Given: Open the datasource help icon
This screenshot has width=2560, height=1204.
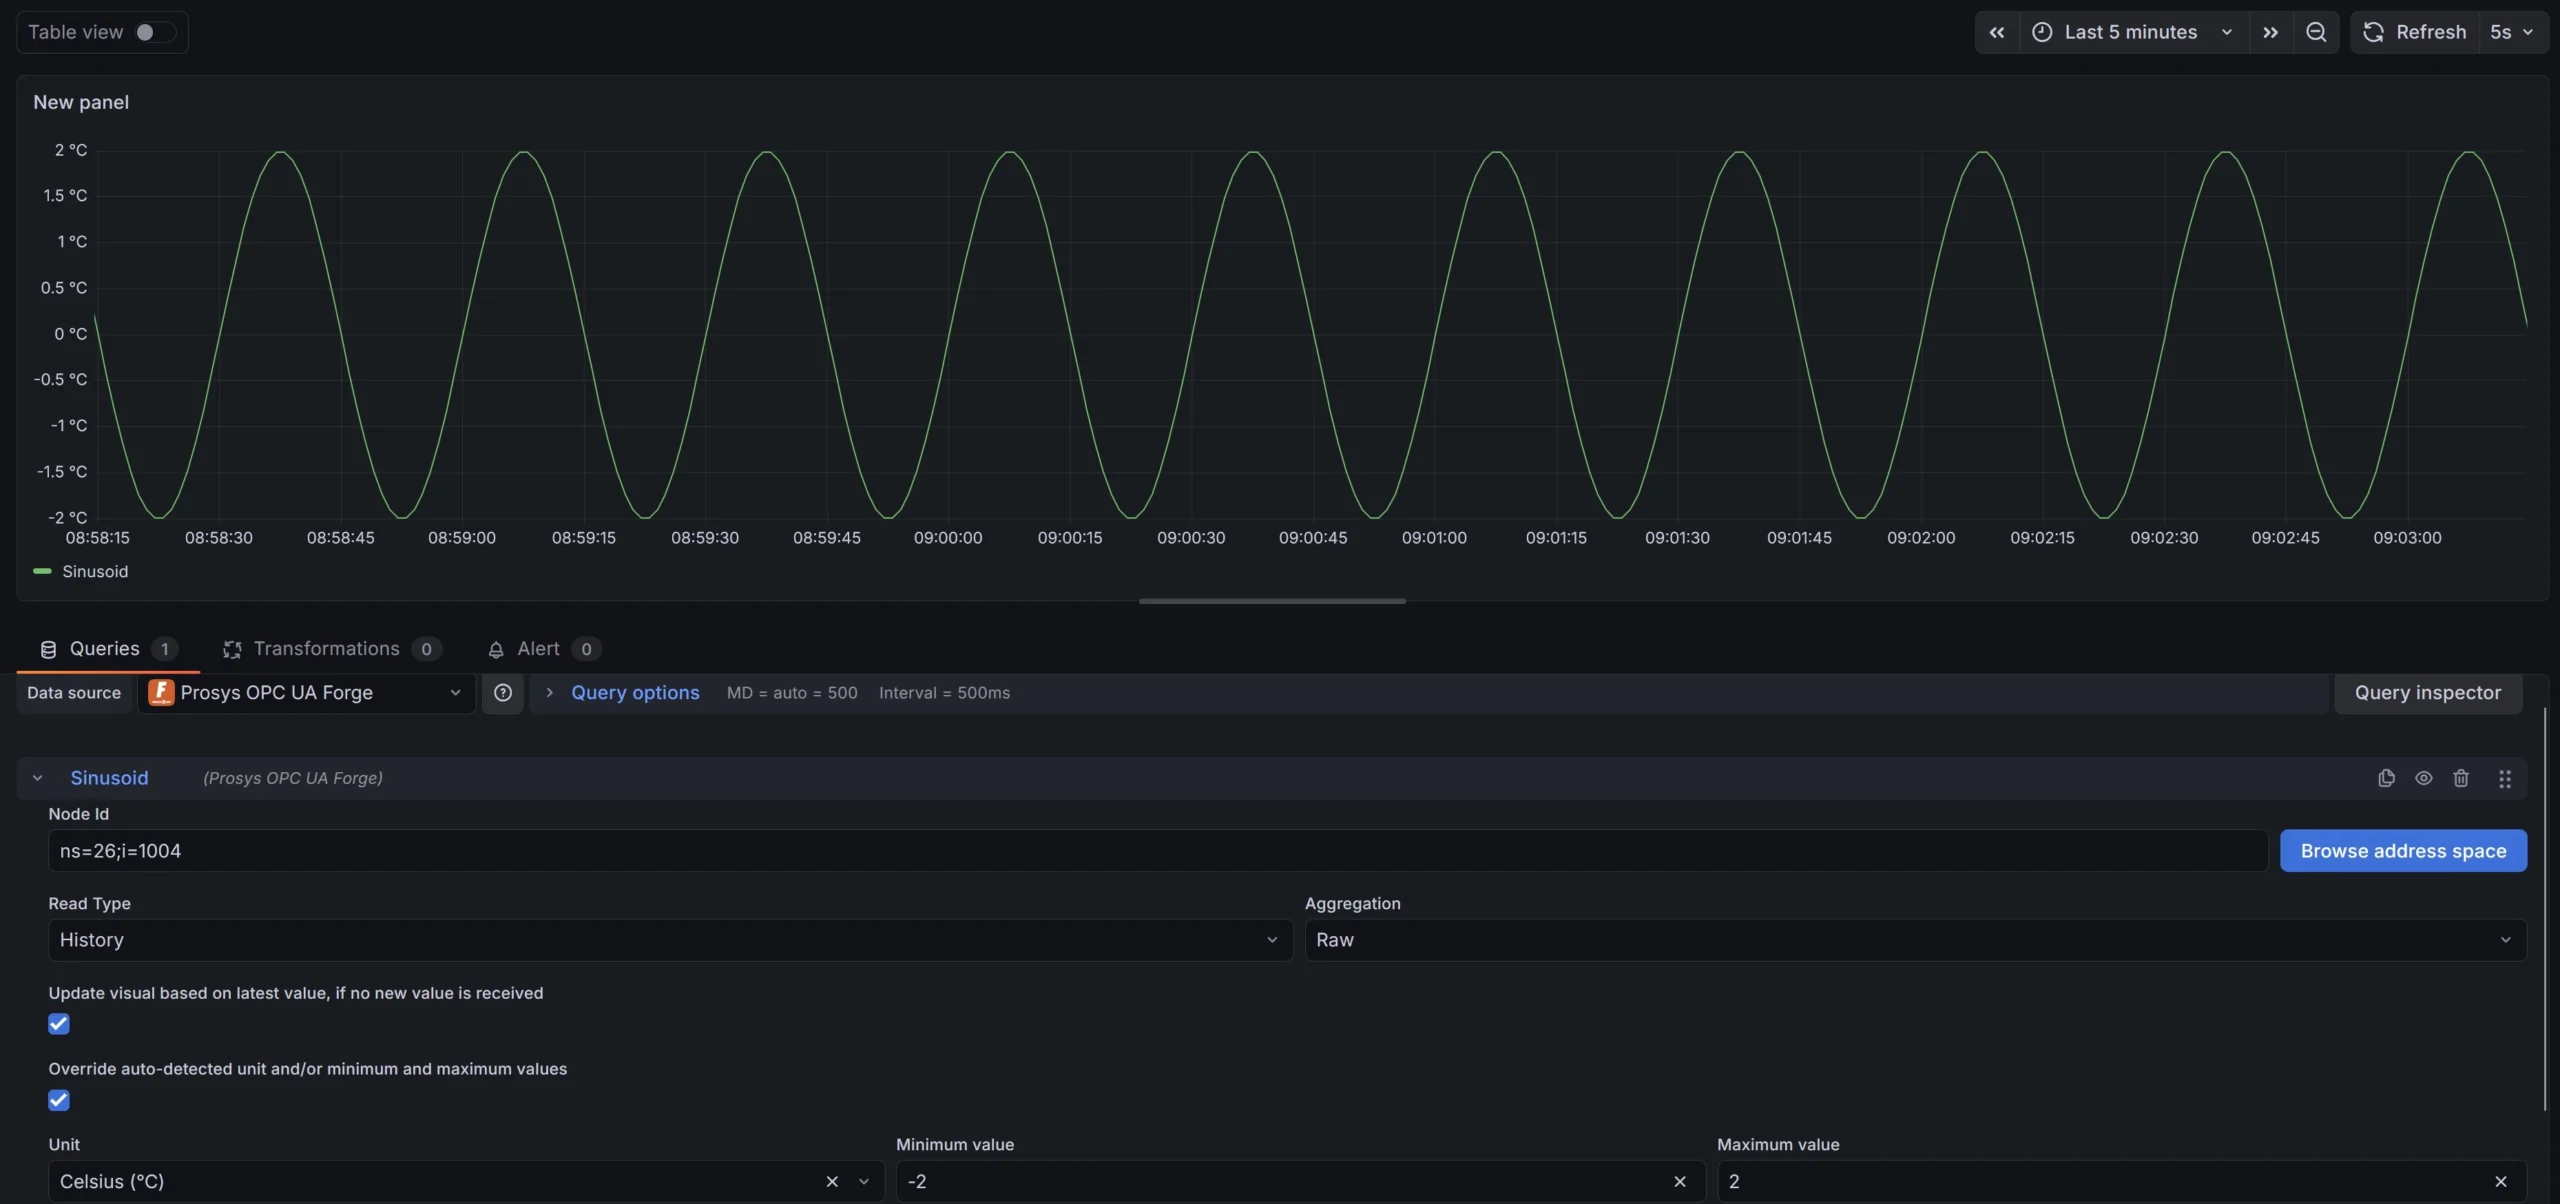Looking at the screenshot, I should pyautogui.click(x=503, y=692).
